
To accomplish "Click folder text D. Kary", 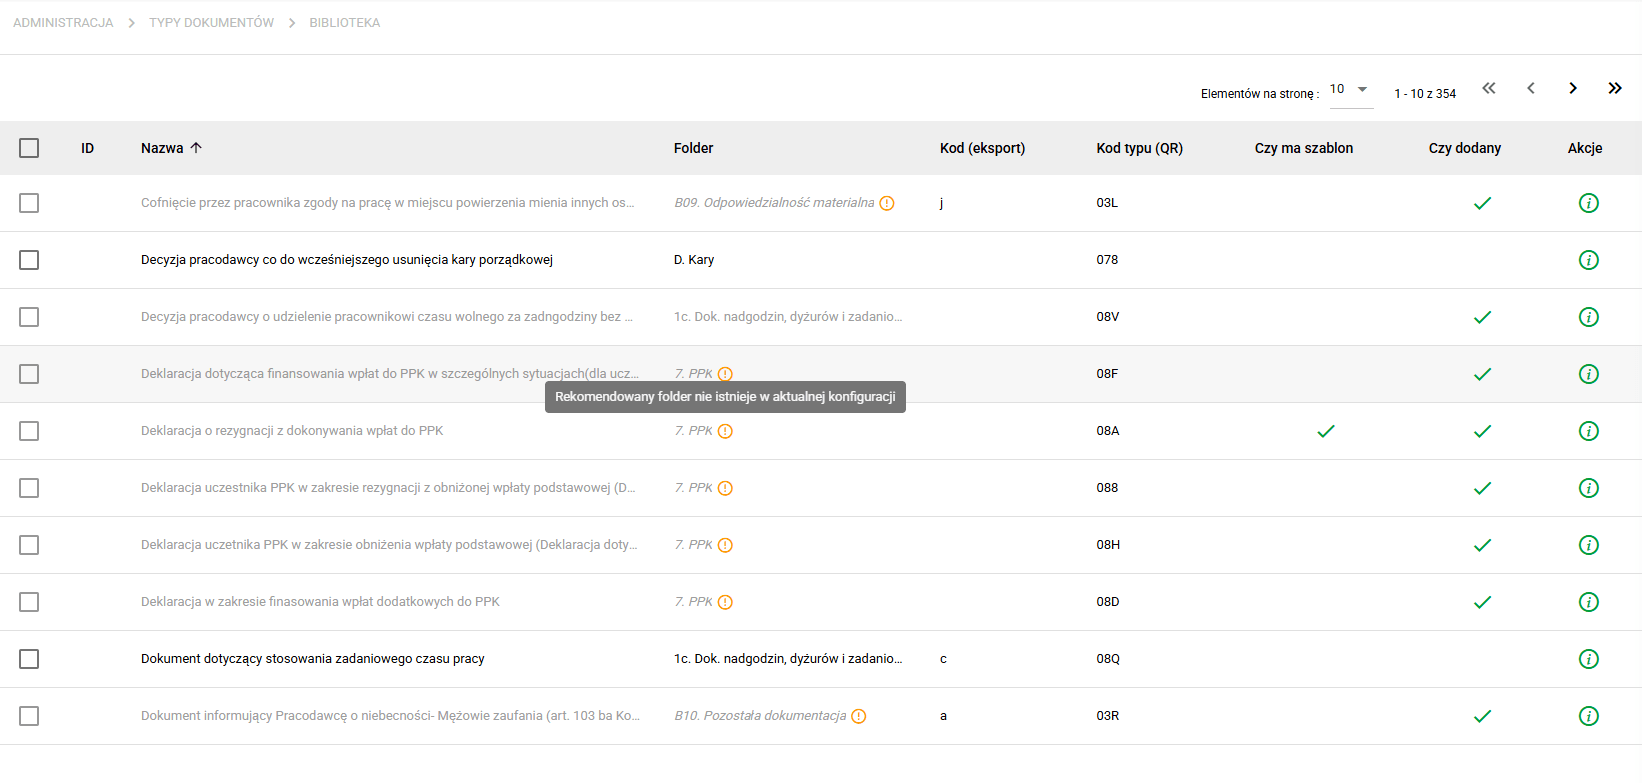I will pos(694,260).
